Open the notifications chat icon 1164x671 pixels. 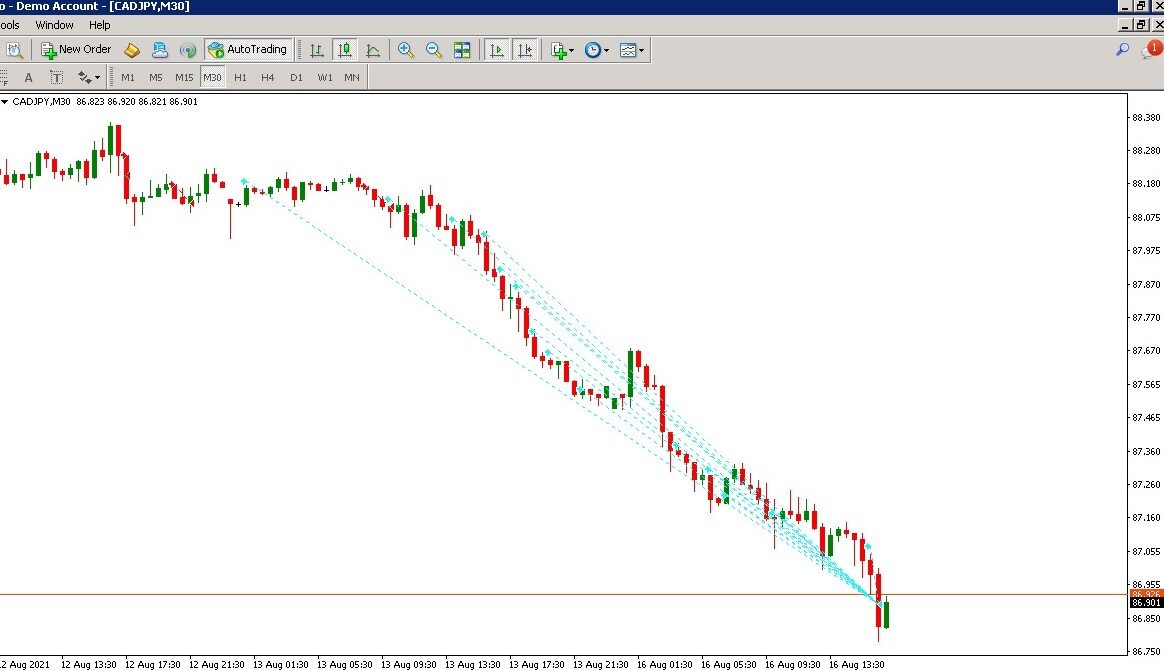[x=1151, y=50]
